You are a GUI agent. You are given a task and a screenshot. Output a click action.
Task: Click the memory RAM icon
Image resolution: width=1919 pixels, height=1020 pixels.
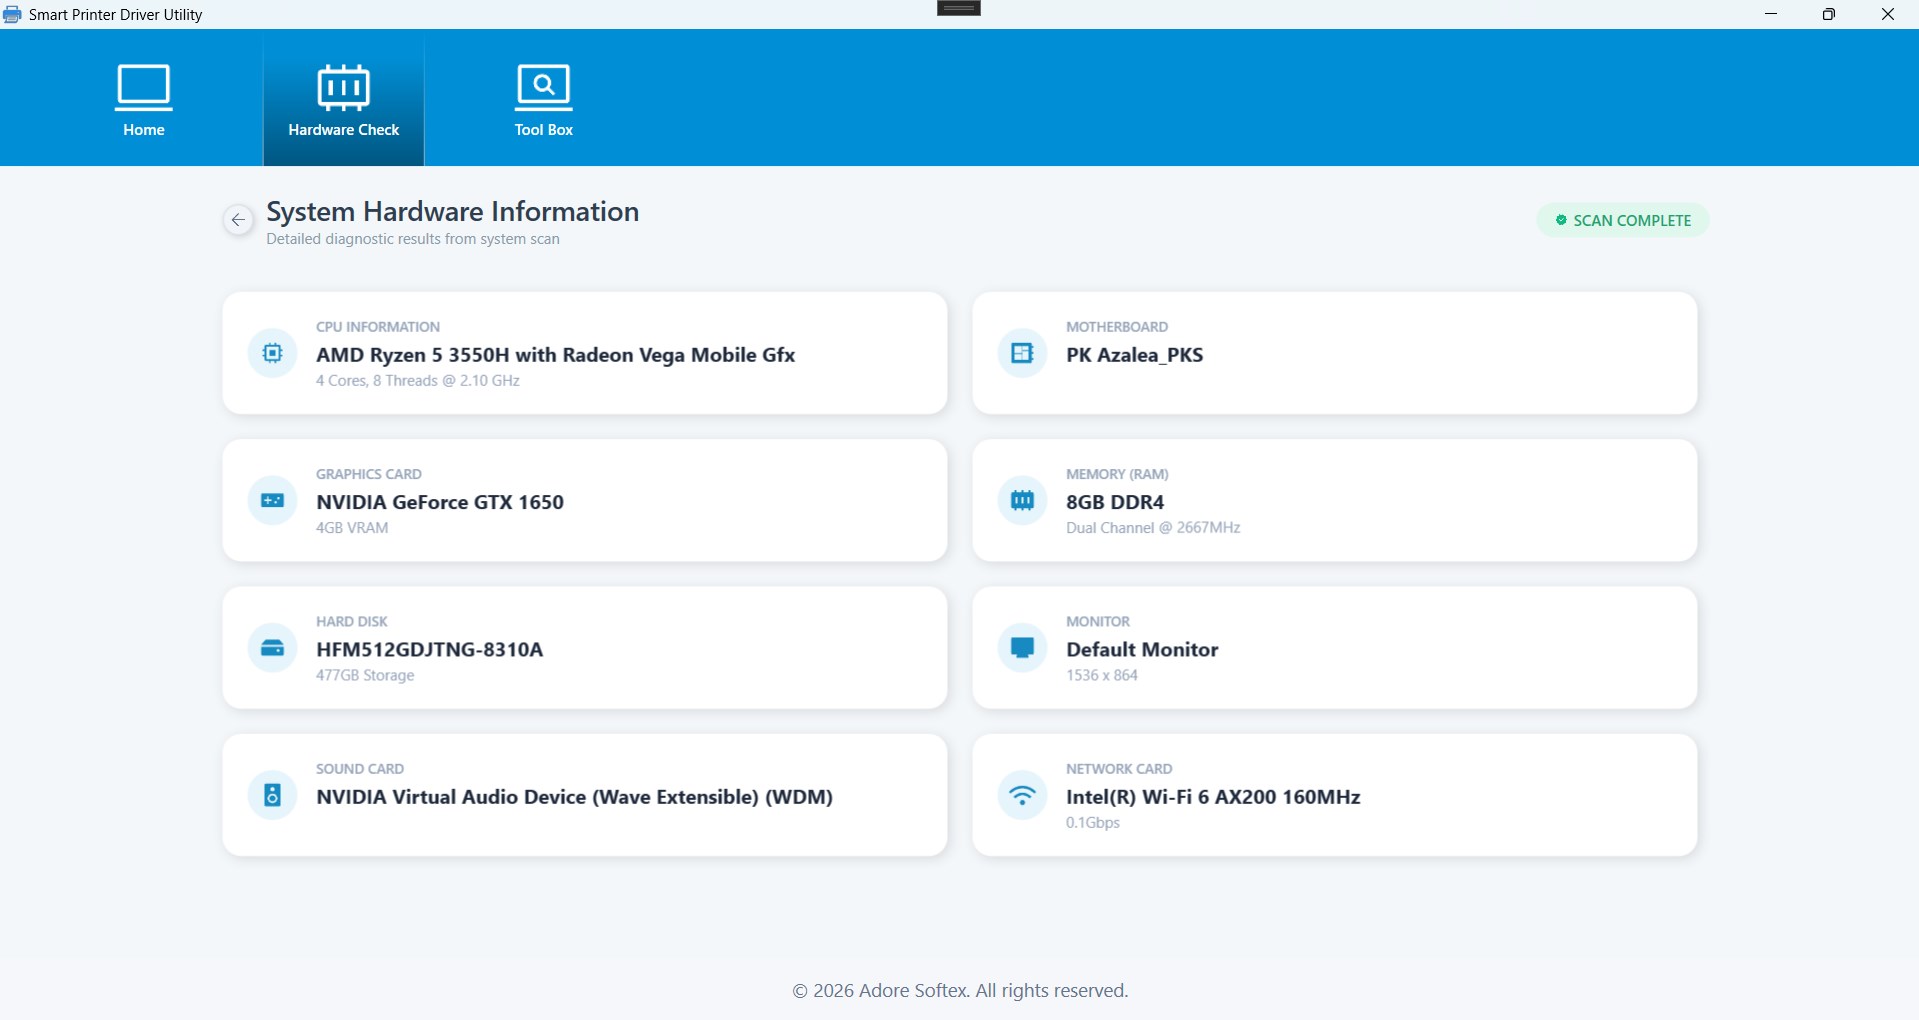[x=1022, y=500]
